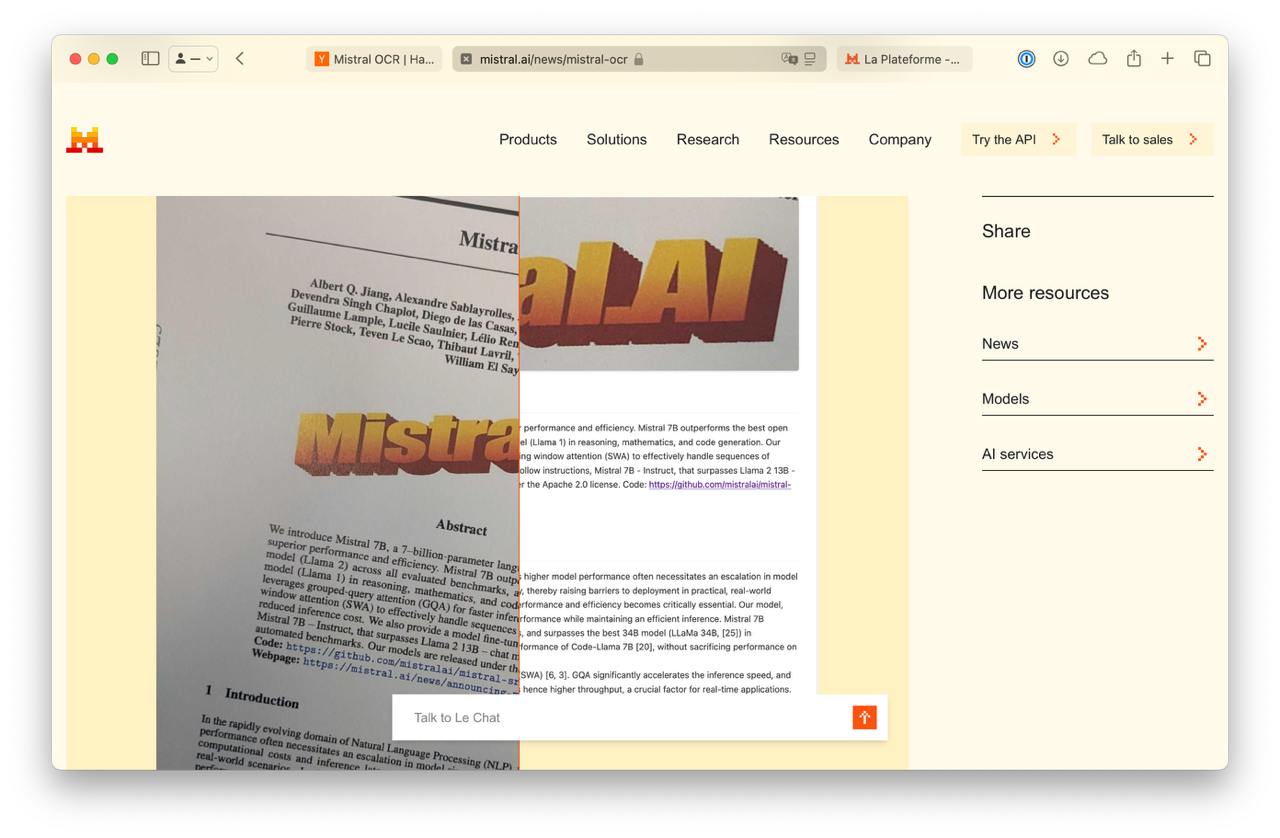
Task: Click the Hacker News Y favicon
Action: pyautogui.click(x=321, y=59)
